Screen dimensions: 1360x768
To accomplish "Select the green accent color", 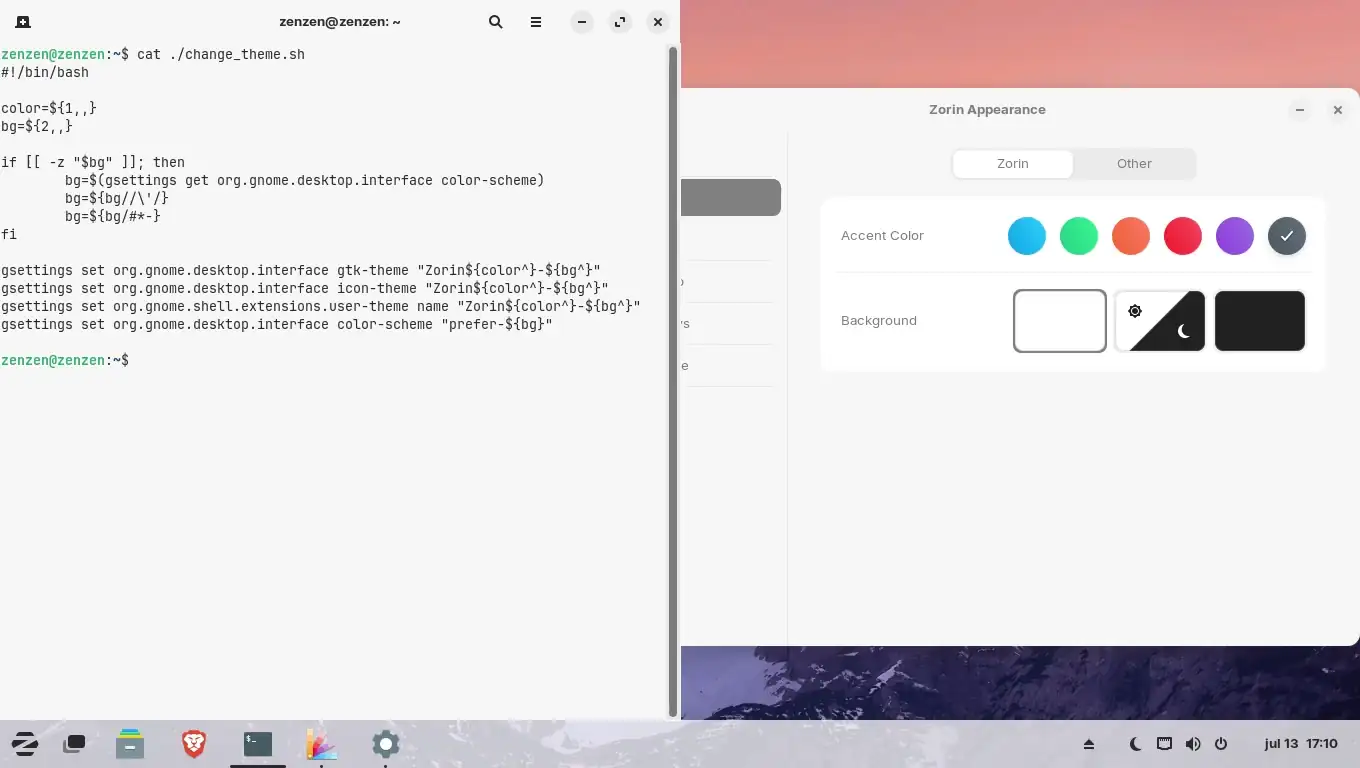I will pos(1079,236).
